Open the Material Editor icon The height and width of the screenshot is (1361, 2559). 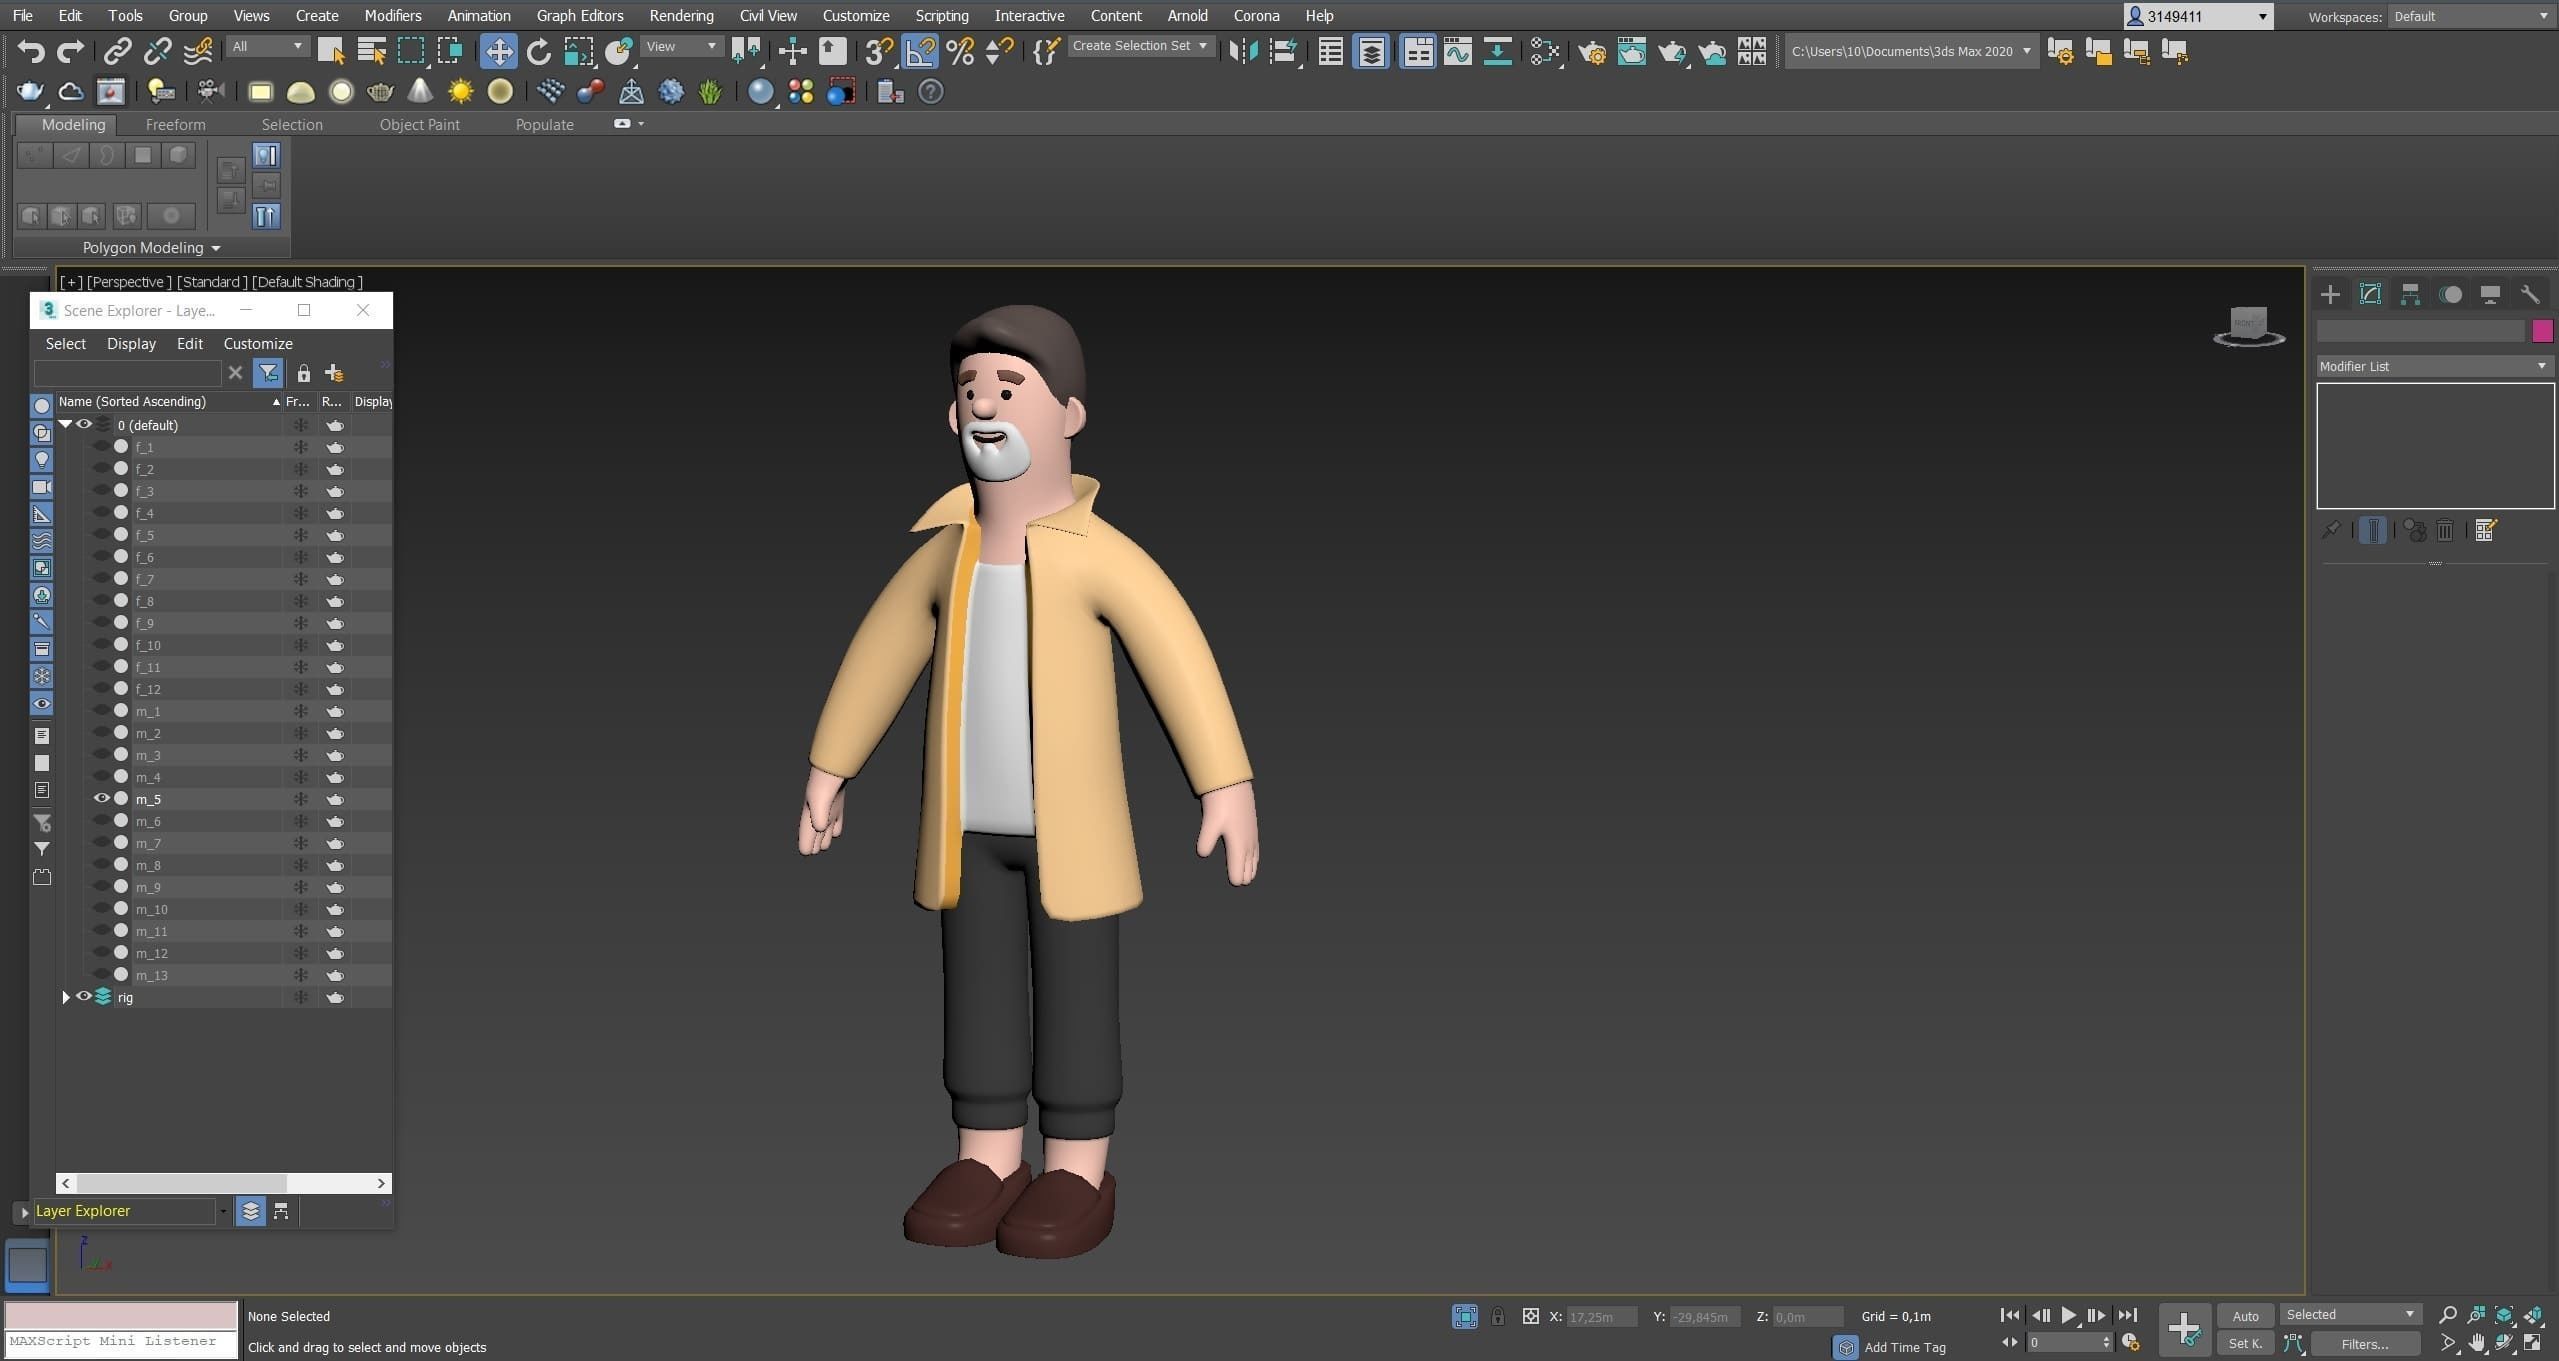(1545, 51)
